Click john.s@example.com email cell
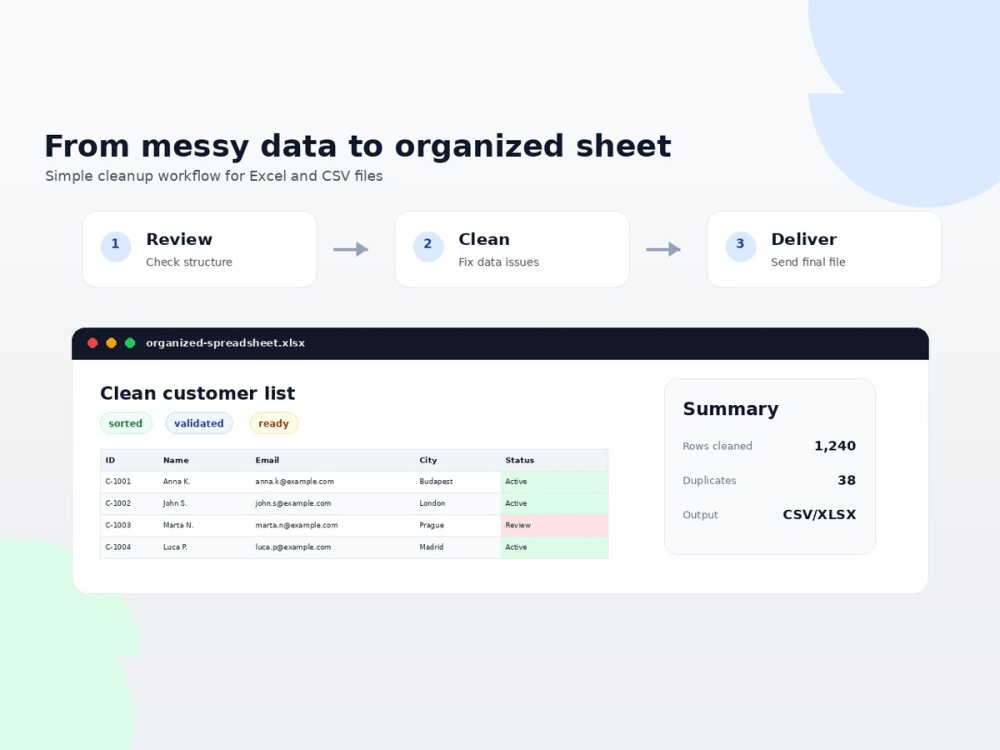Image resolution: width=1000 pixels, height=750 pixels. pyautogui.click(x=332, y=504)
